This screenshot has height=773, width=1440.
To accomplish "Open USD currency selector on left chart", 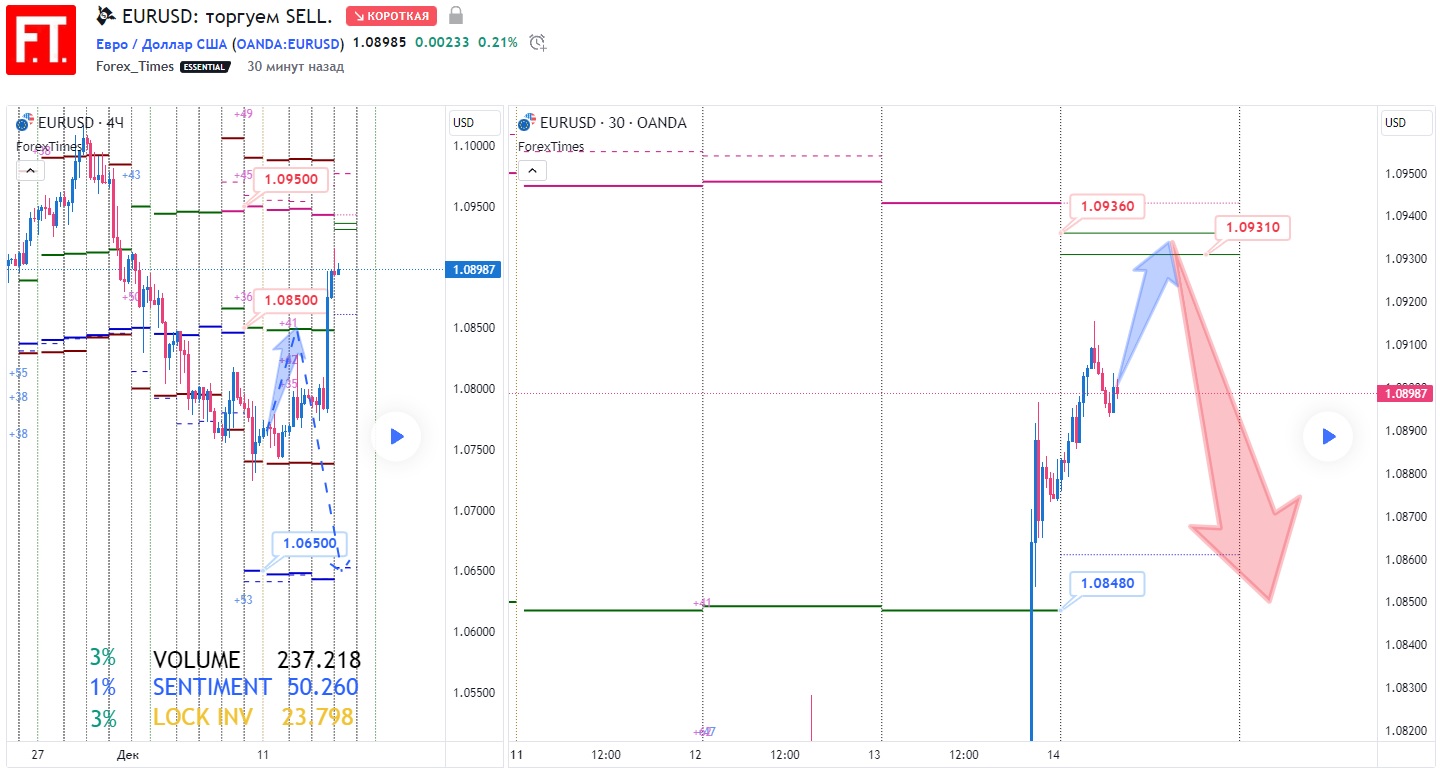I will click(x=475, y=123).
